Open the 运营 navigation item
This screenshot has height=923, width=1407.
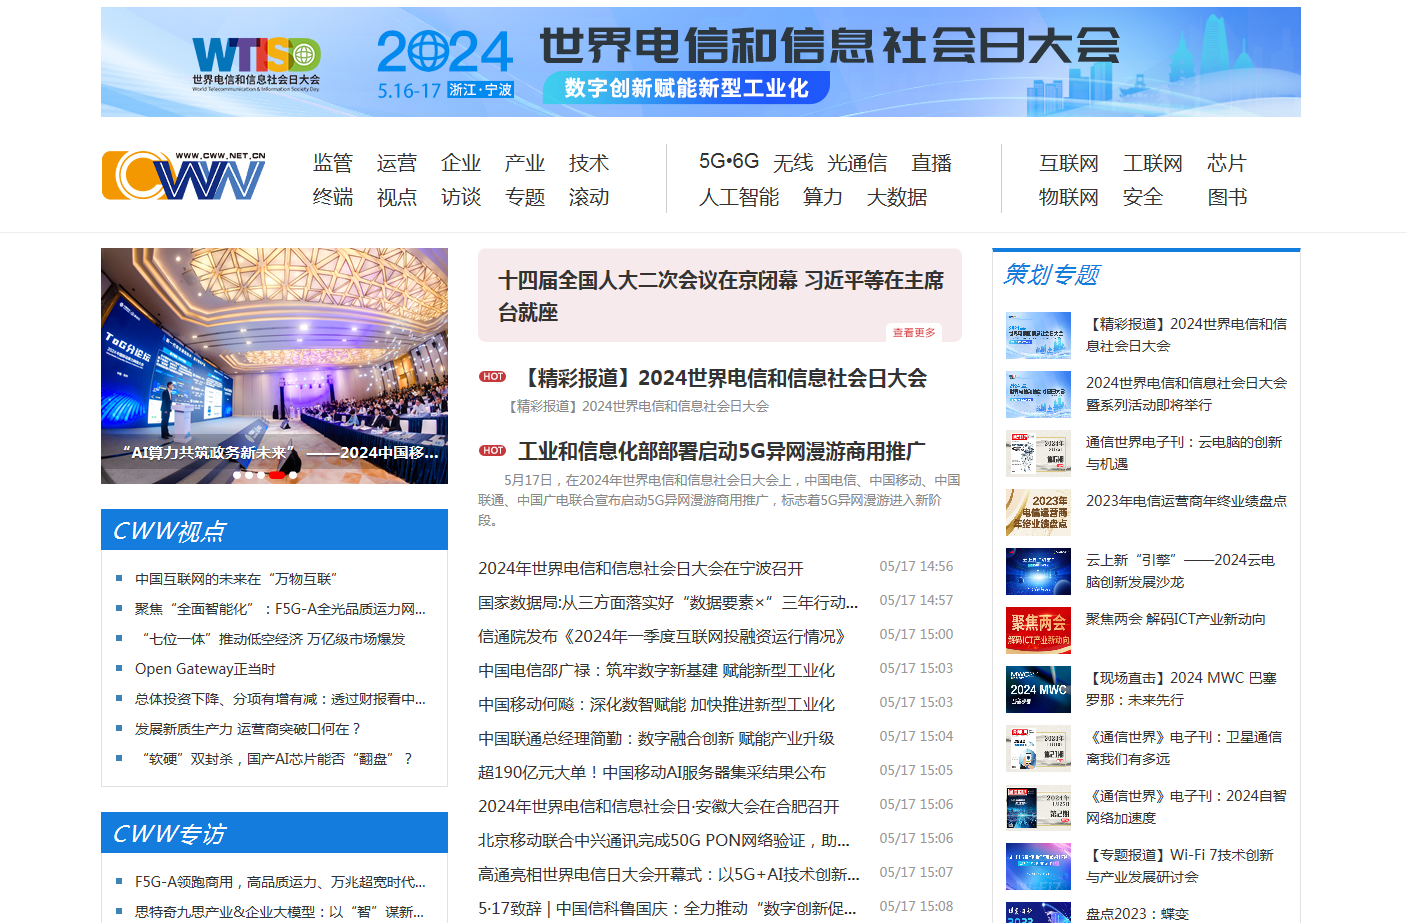[397, 163]
